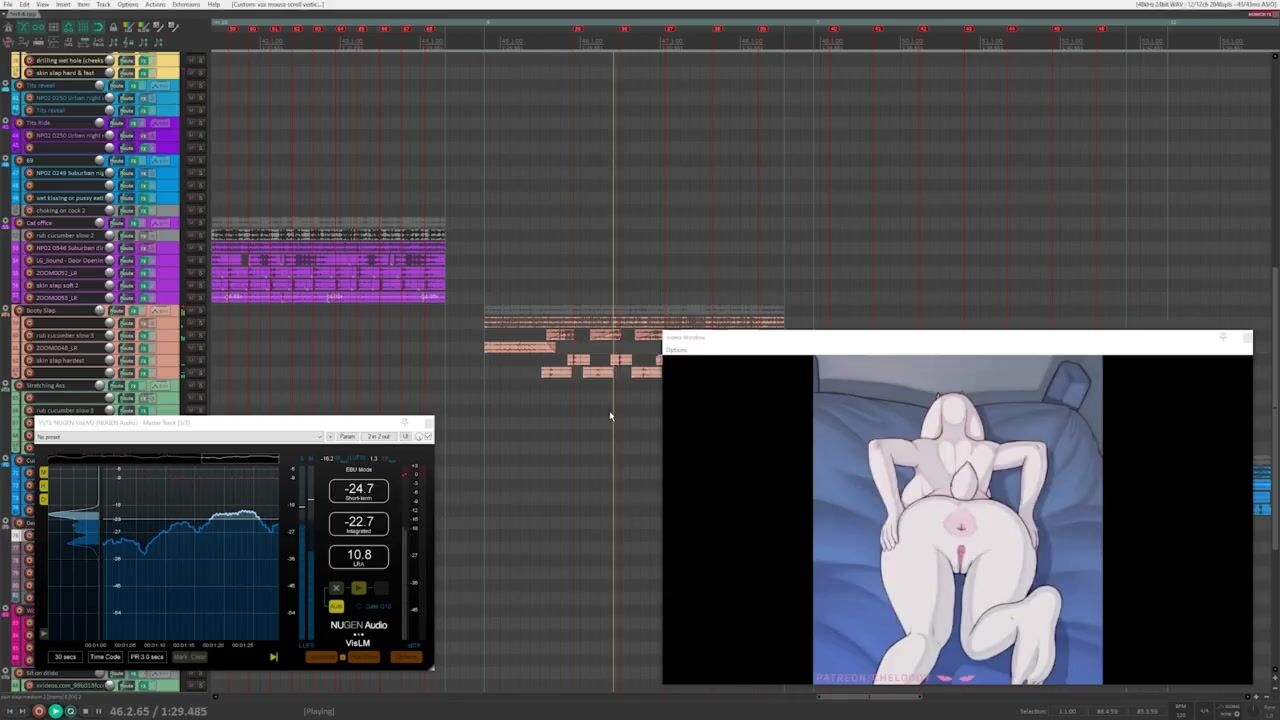
Task: Click the Param button in VisLM
Action: point(347,437)
